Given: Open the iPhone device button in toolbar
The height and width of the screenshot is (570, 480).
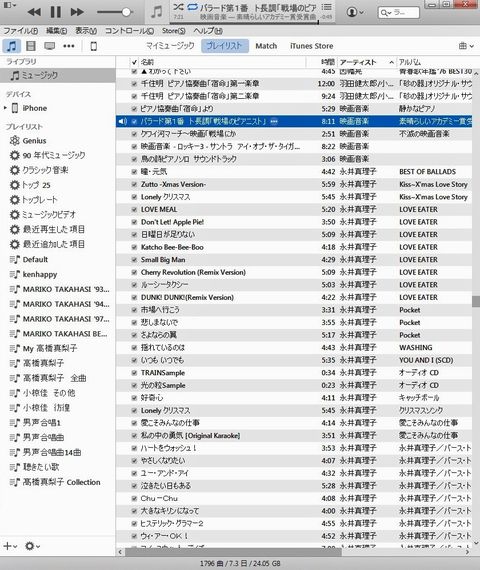Looking at the screenshot, I should pos(93,46).
